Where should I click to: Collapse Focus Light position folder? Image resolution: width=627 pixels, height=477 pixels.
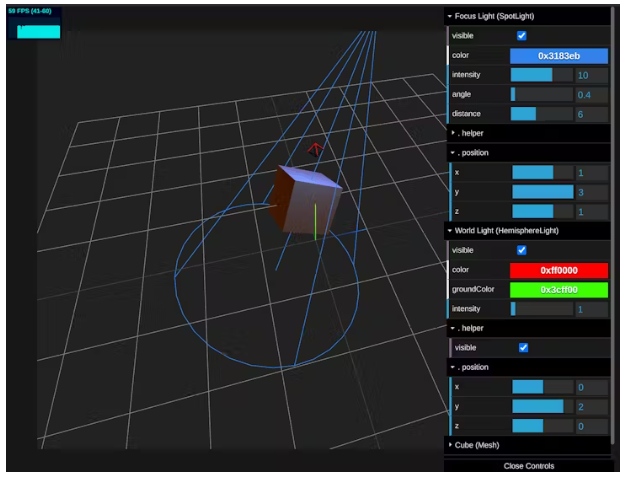[x=472, y=152]
